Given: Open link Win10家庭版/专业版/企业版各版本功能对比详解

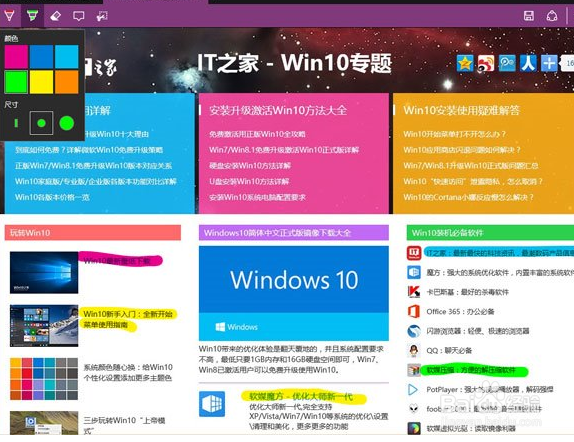Looking at the screenshot, I should coord(96,181).
